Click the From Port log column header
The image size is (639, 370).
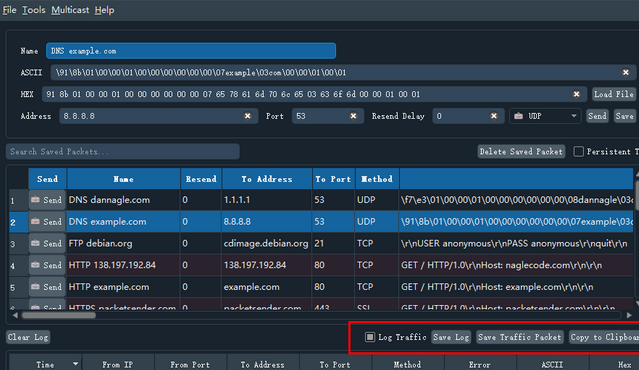click(x=190, y=364)
